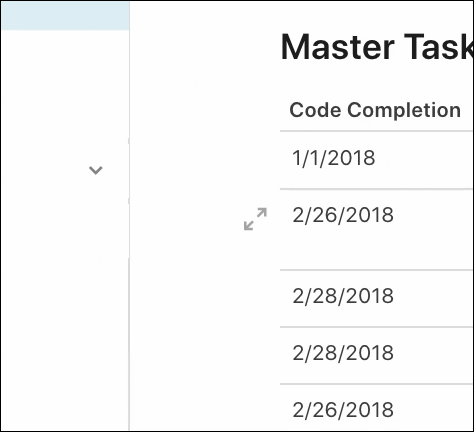Select the bottom 2/26/2018 date cell
Viewport: 474px width, 432px height.
tap(343, 410)
